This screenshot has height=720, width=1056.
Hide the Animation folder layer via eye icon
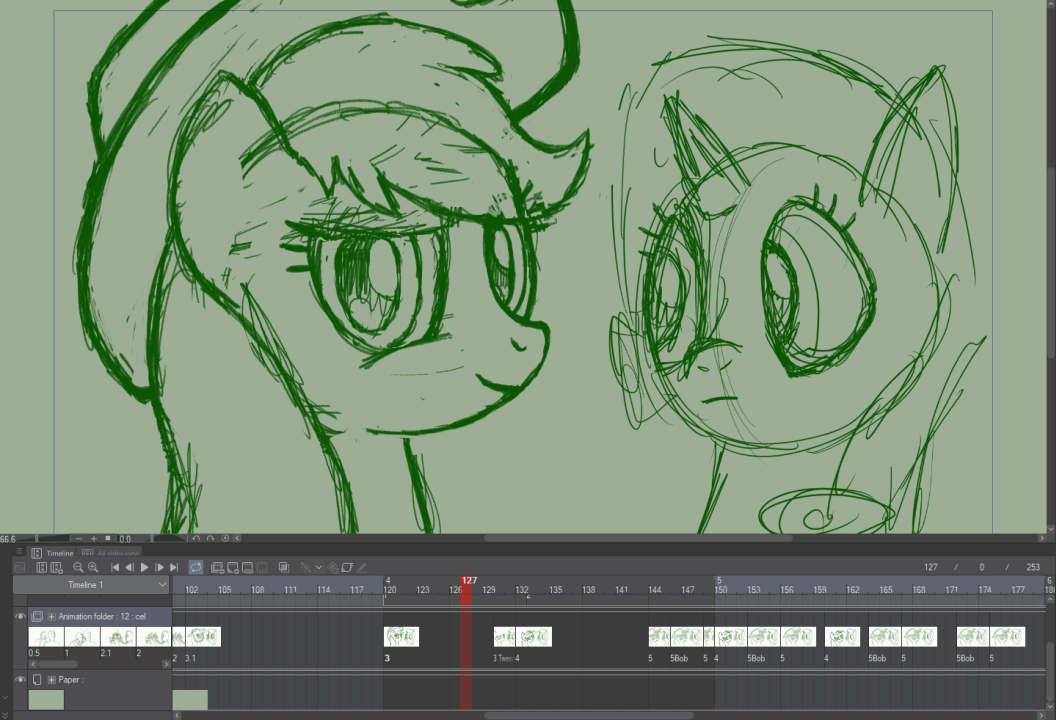20,616
